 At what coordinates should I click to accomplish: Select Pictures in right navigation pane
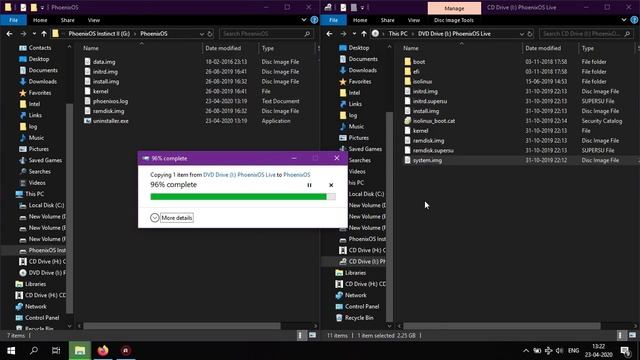(358, 138)
